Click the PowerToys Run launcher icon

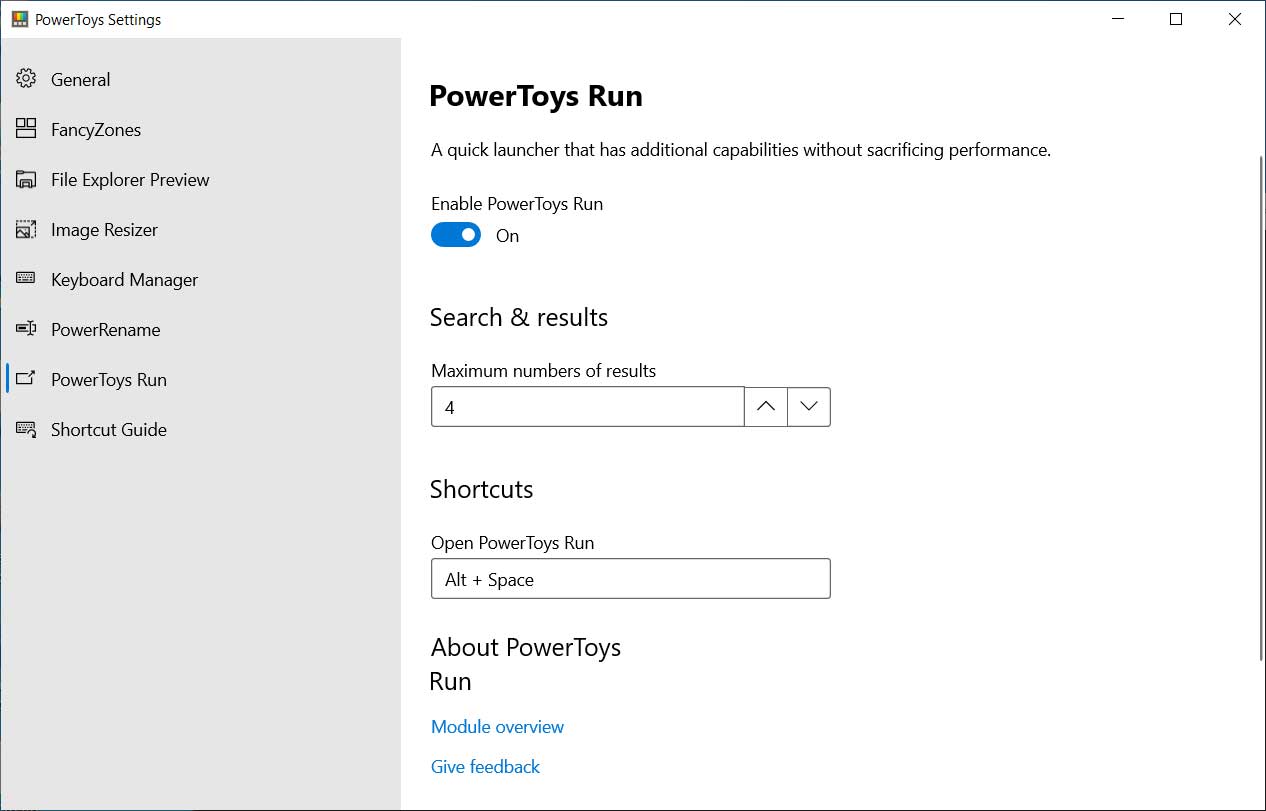coord(26,379)
